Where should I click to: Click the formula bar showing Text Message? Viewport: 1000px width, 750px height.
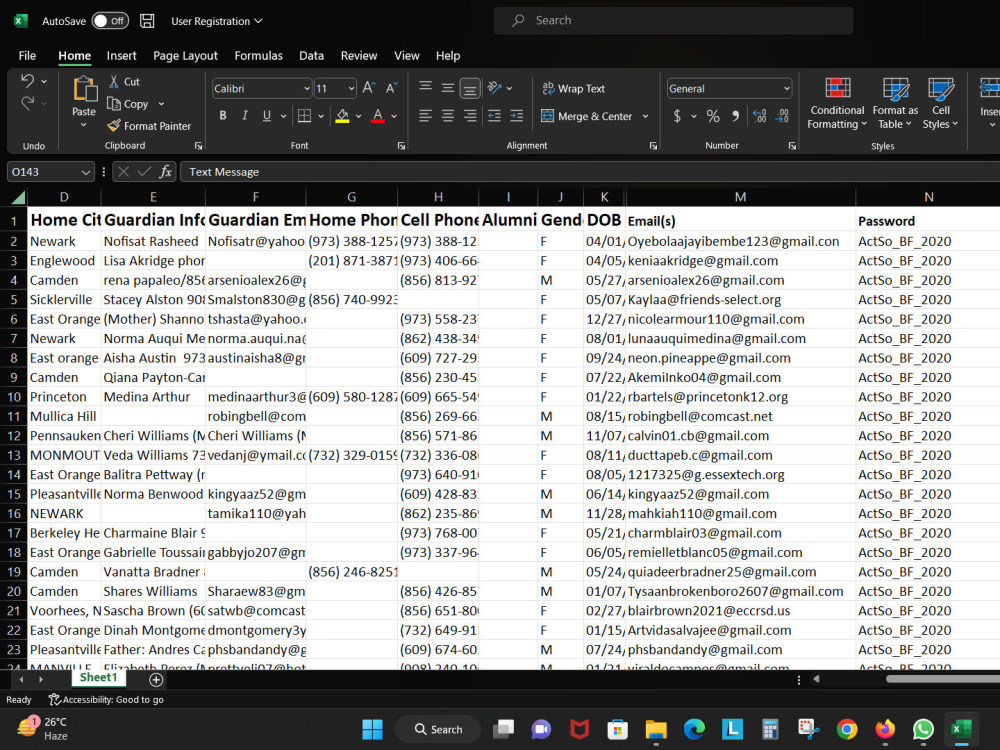tap(590, 172)
